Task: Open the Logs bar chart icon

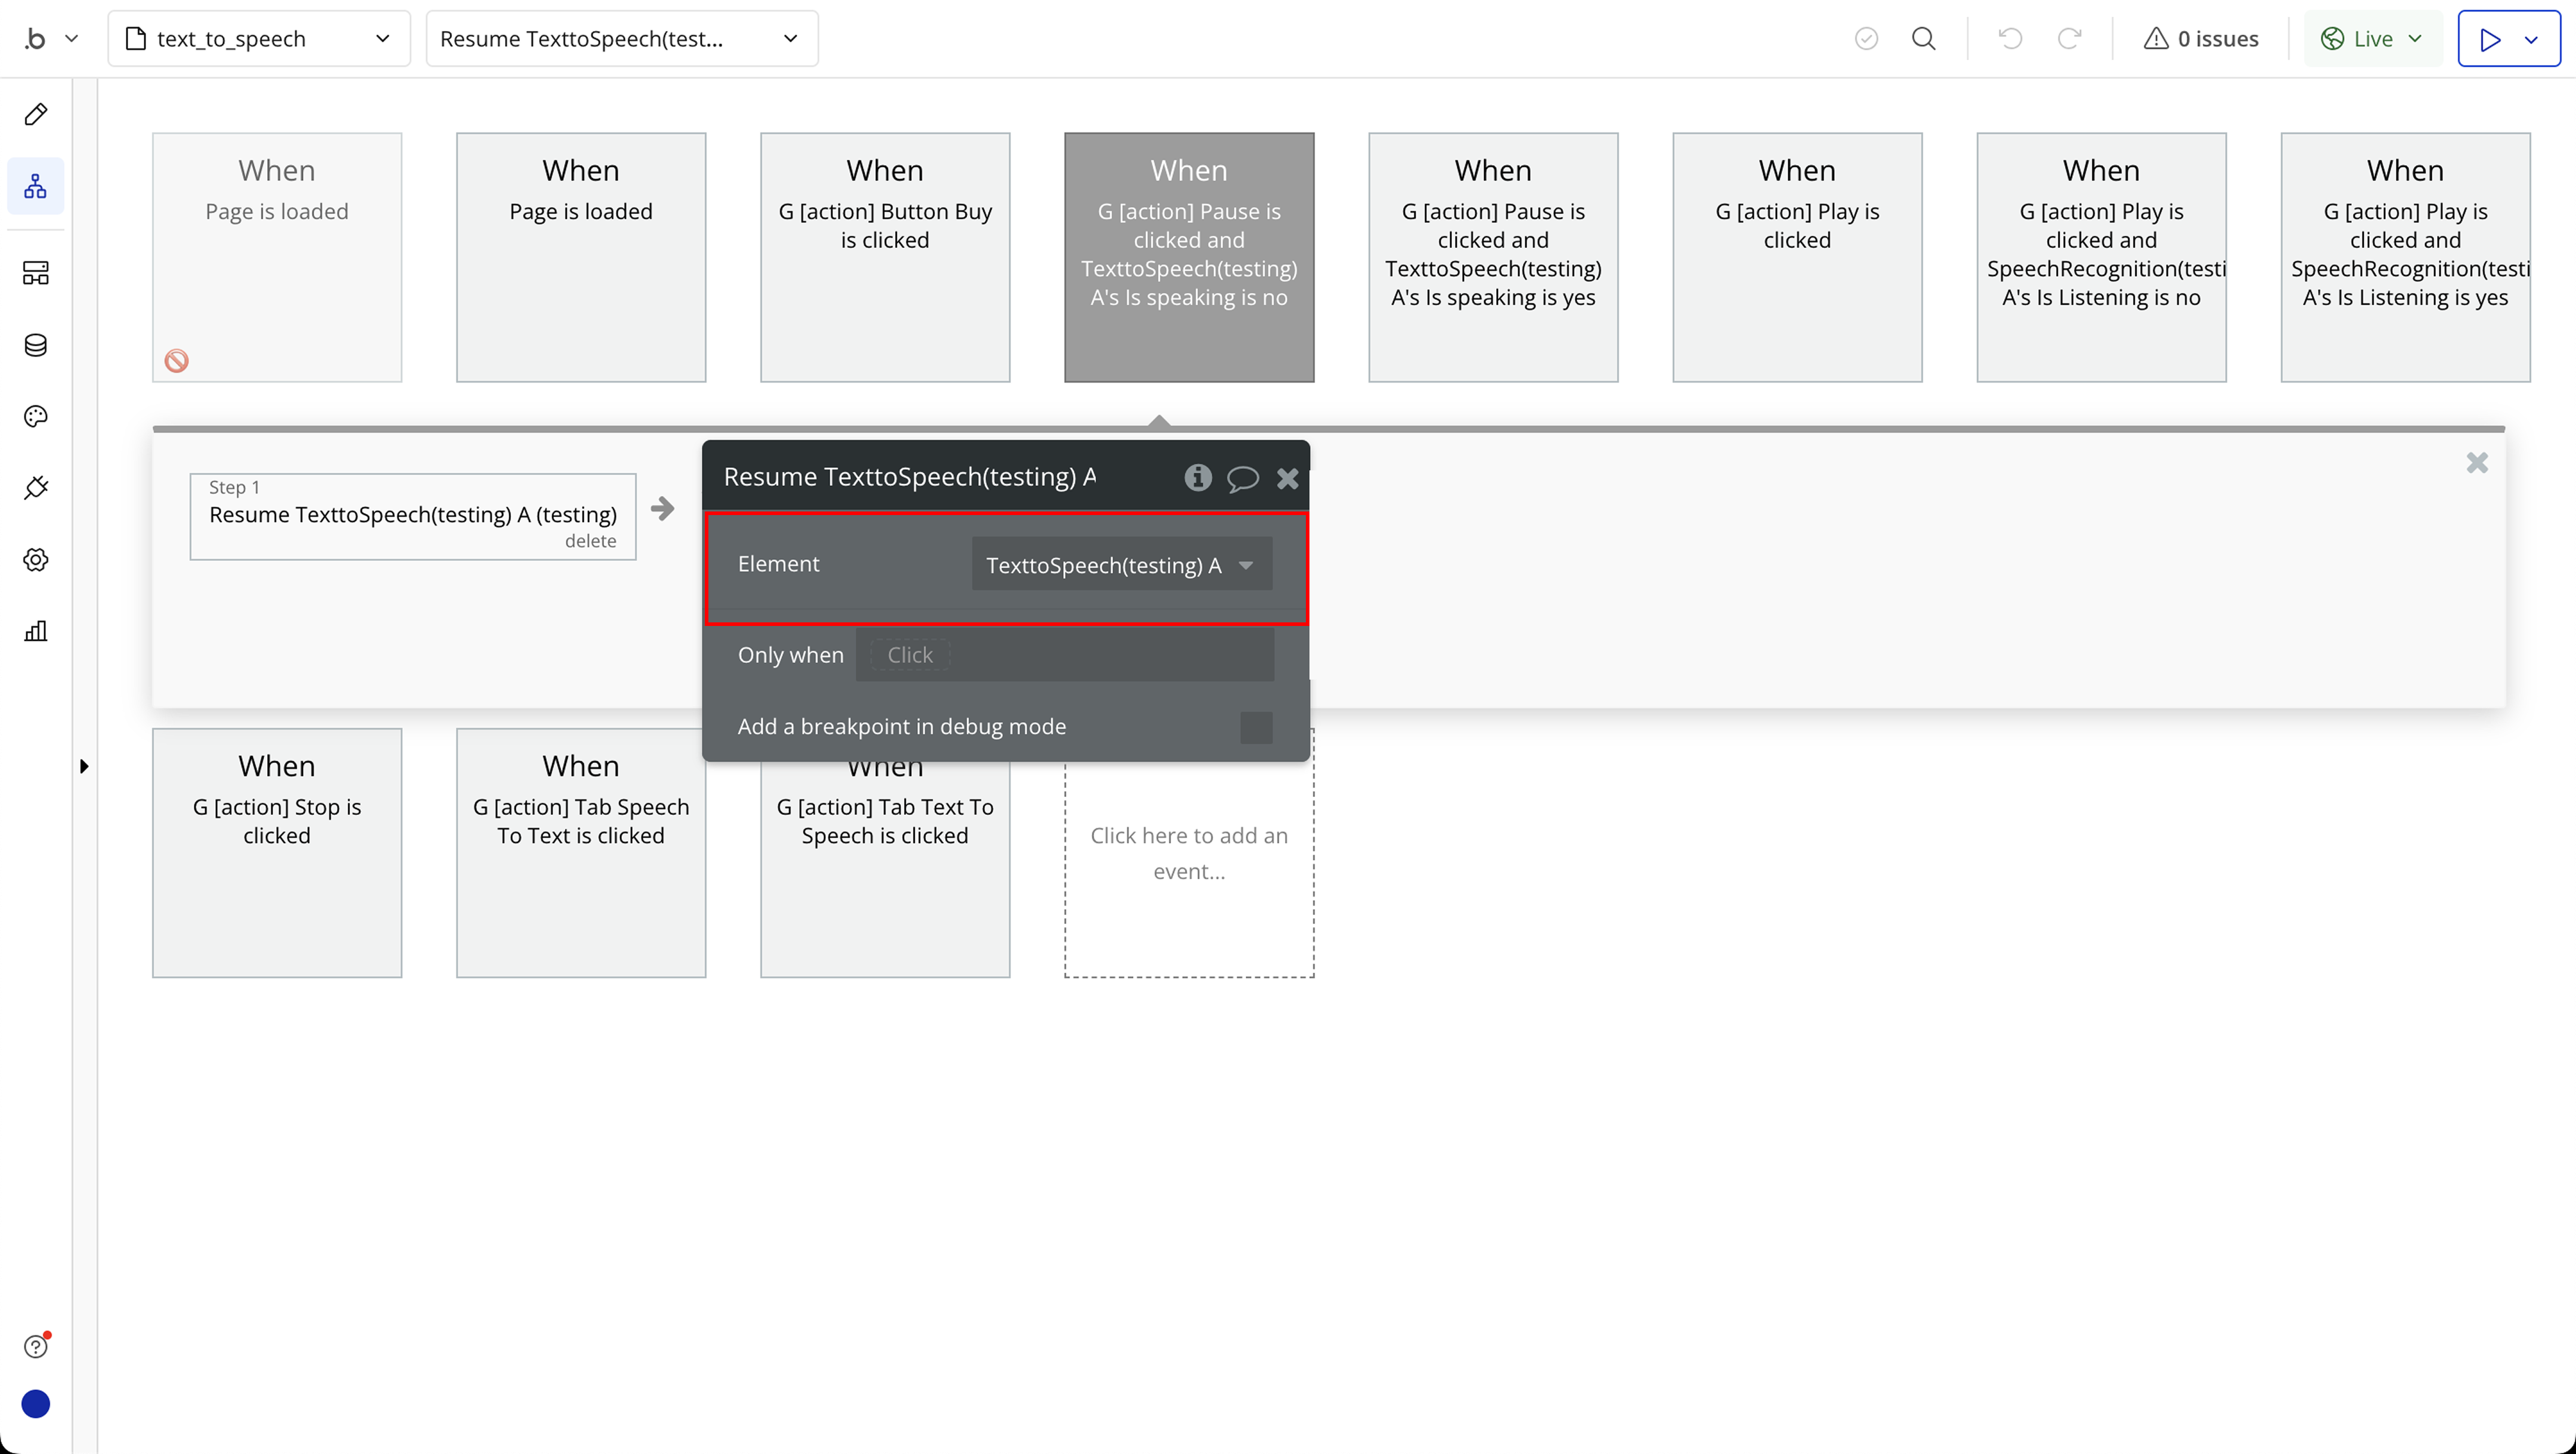Action: (x=36, y=631)
